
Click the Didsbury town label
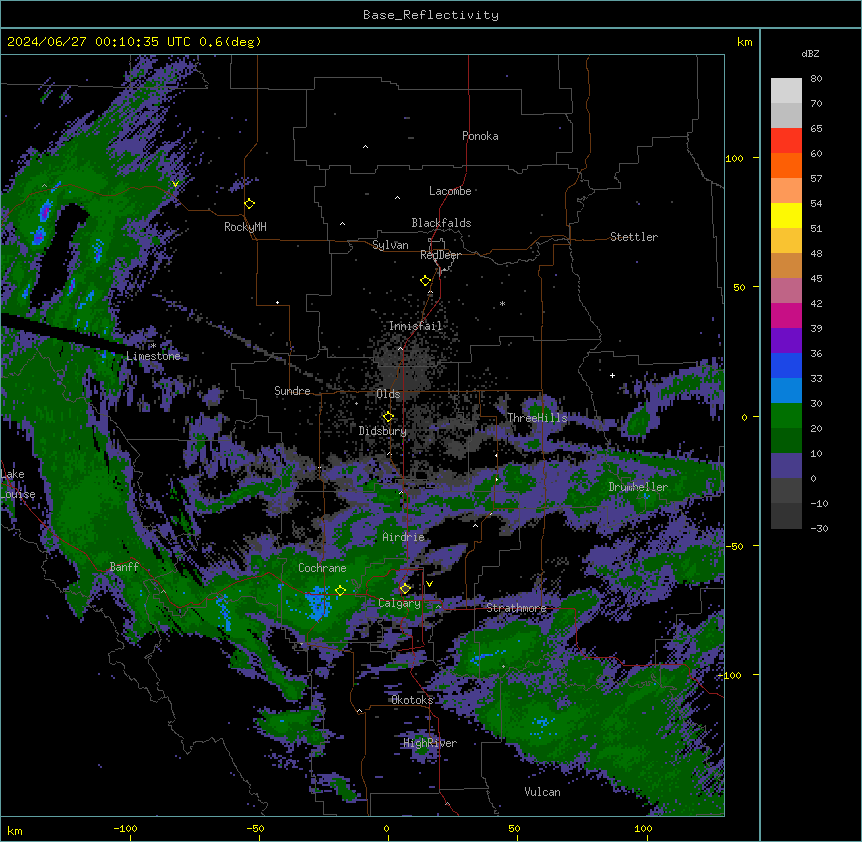click(383, 431)
